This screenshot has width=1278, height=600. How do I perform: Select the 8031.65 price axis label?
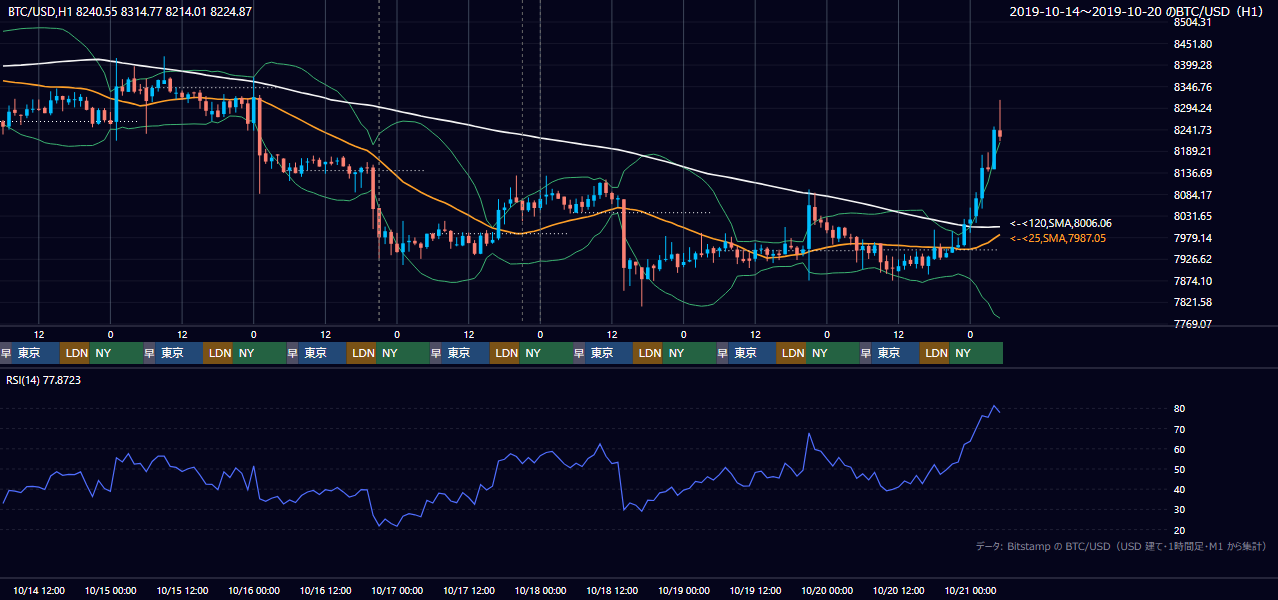click(1193, 216)
